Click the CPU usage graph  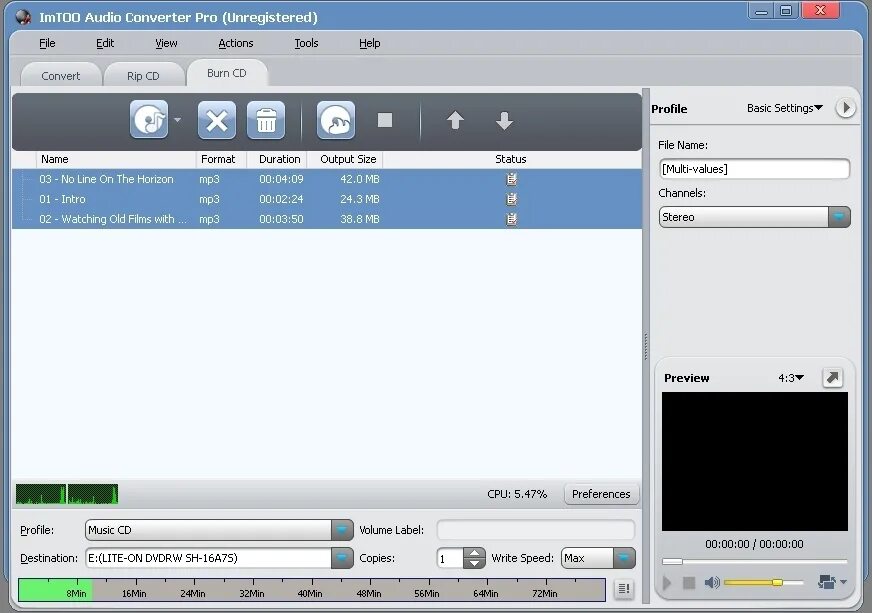point(67,494)
